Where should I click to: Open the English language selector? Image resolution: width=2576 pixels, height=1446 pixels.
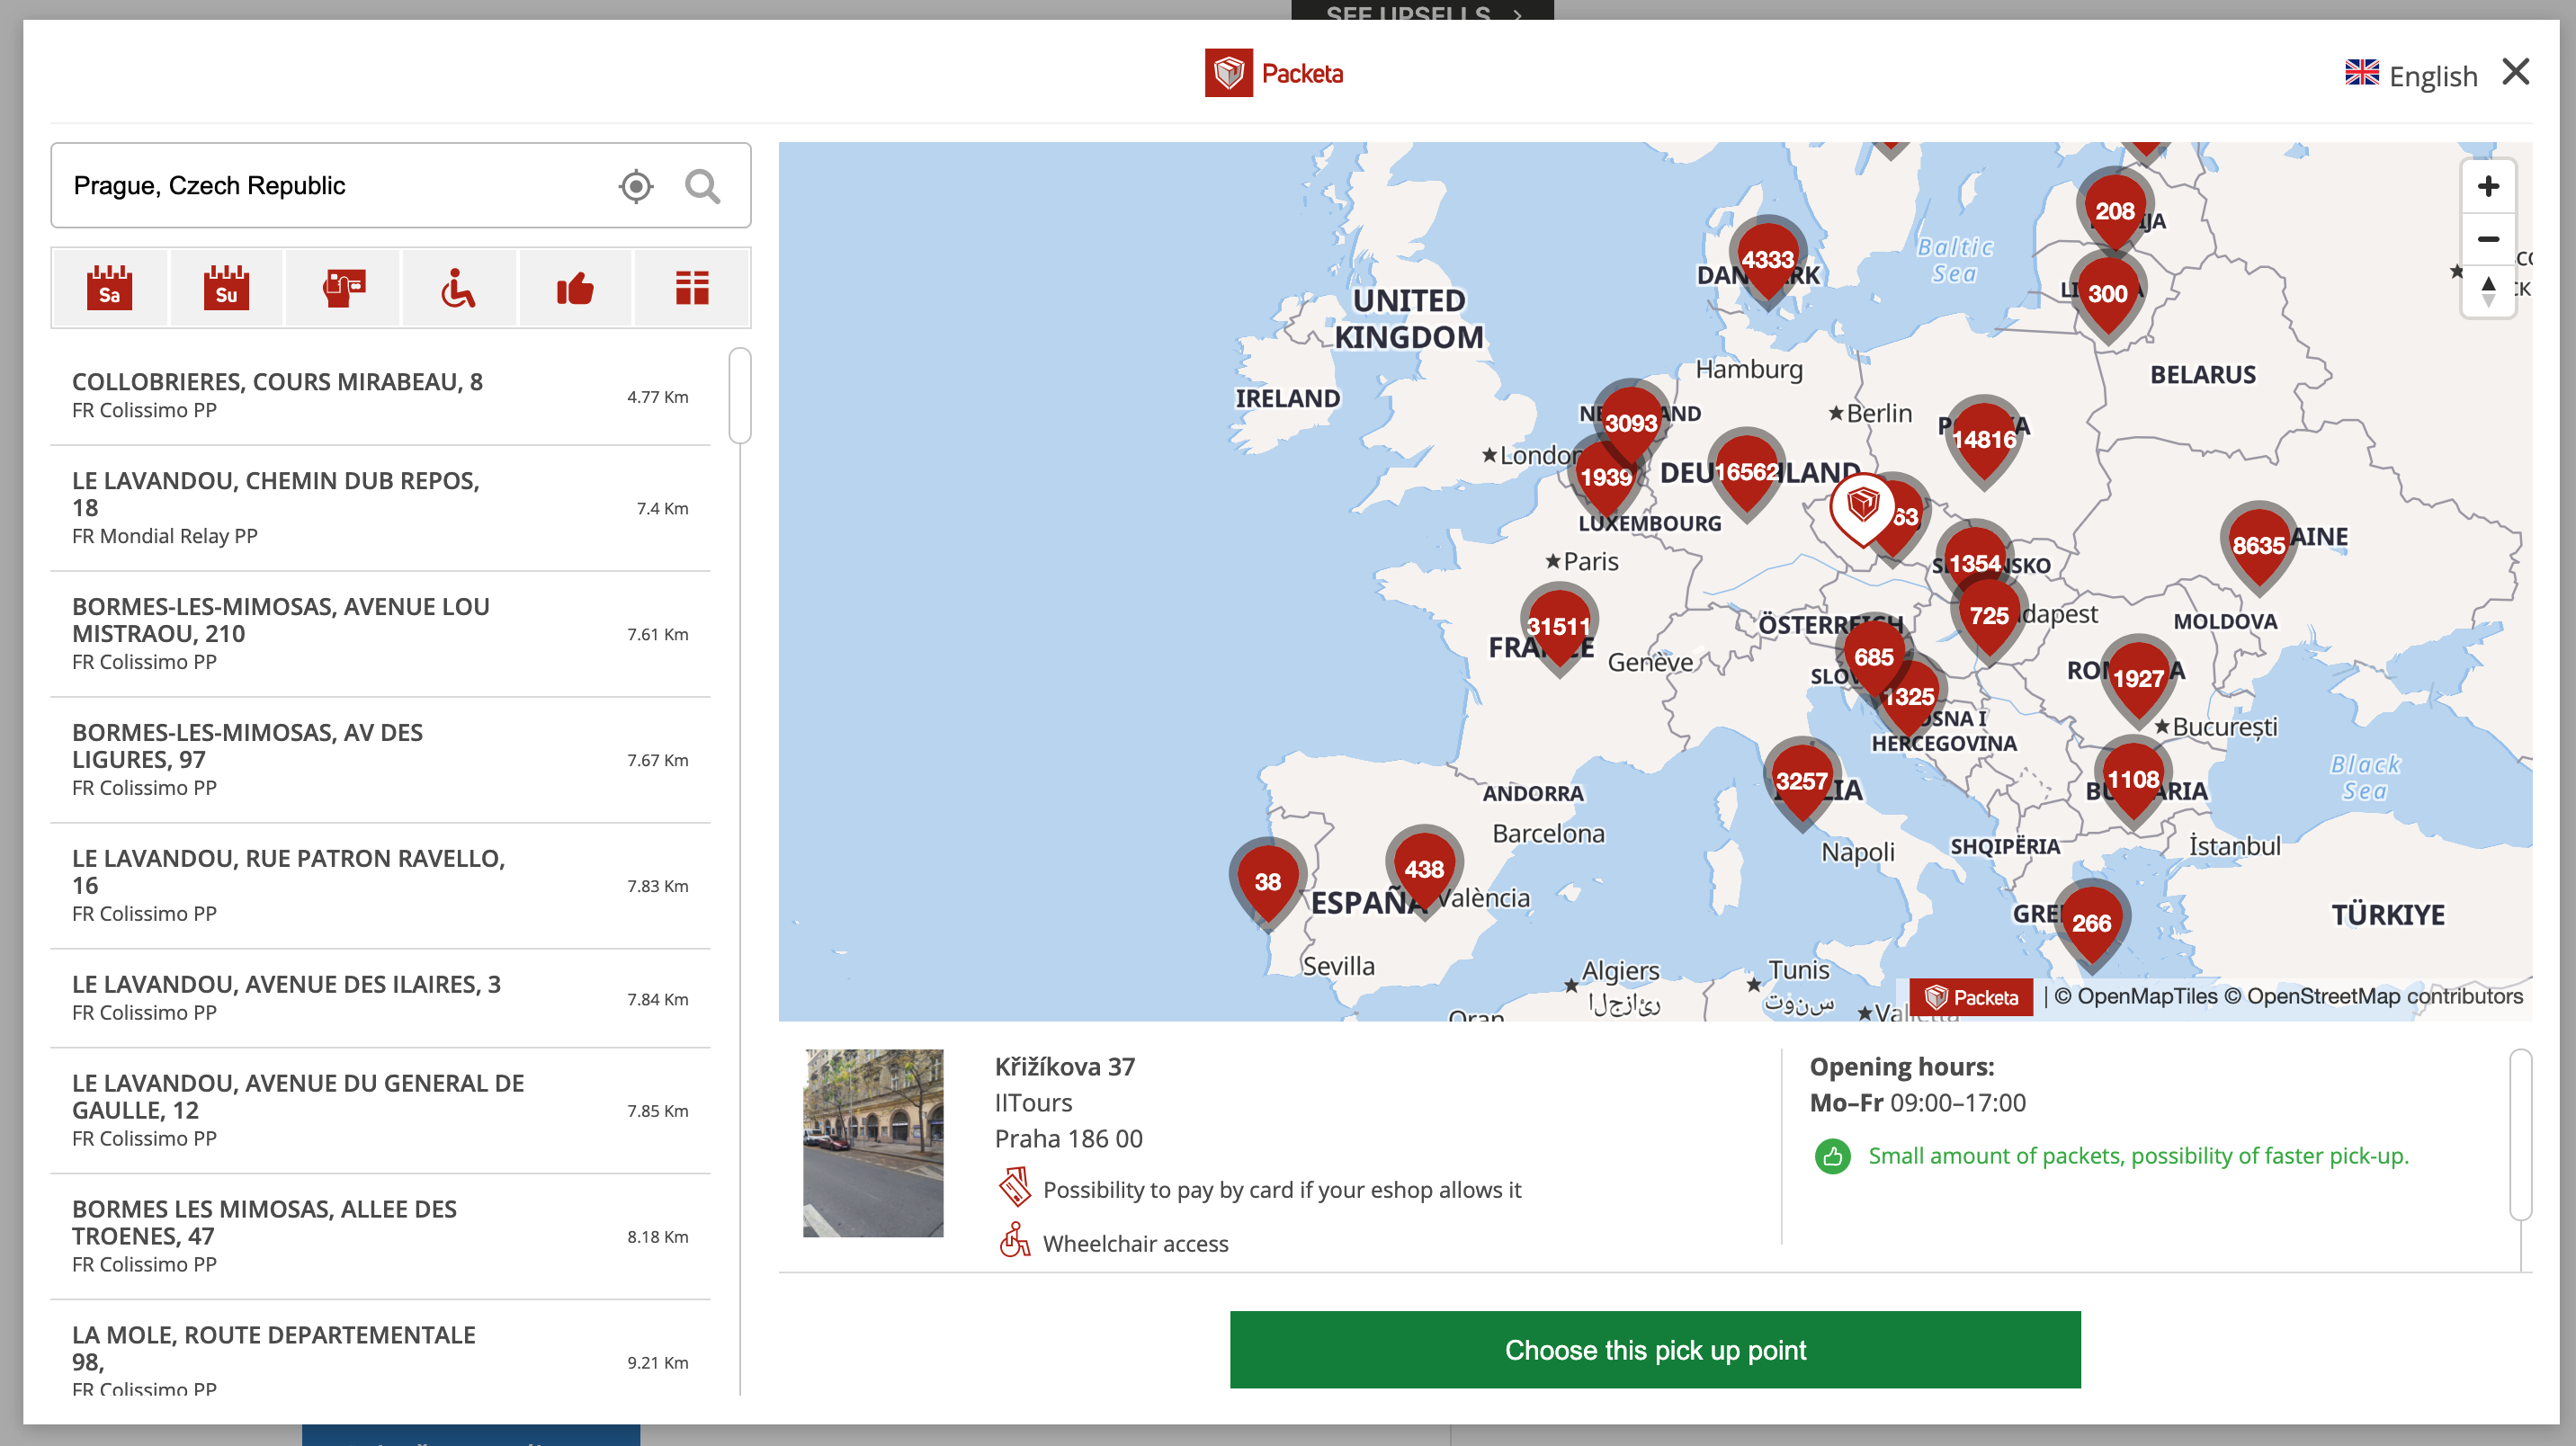[x=2411, y=75]
